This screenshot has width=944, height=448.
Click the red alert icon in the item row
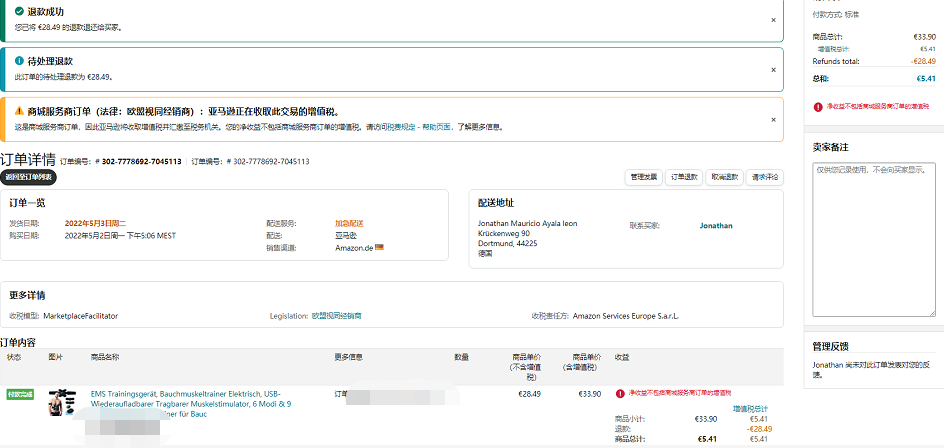(620, 394)
